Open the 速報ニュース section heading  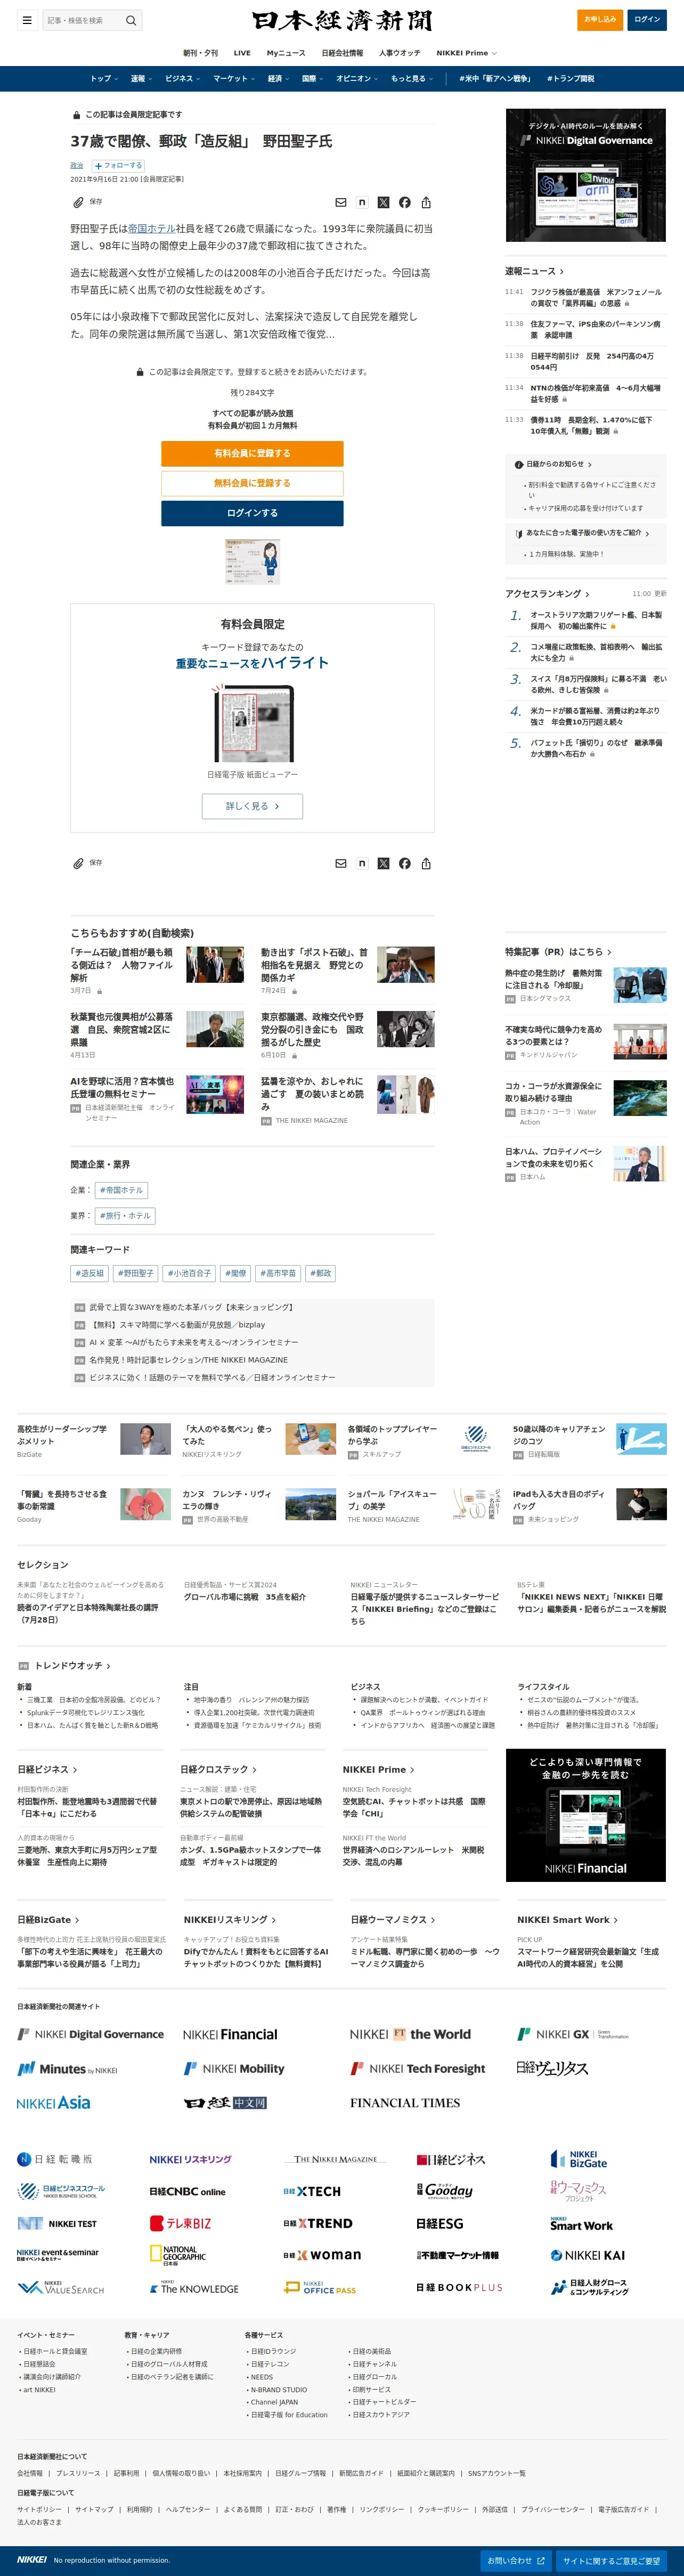coord(534,271)
